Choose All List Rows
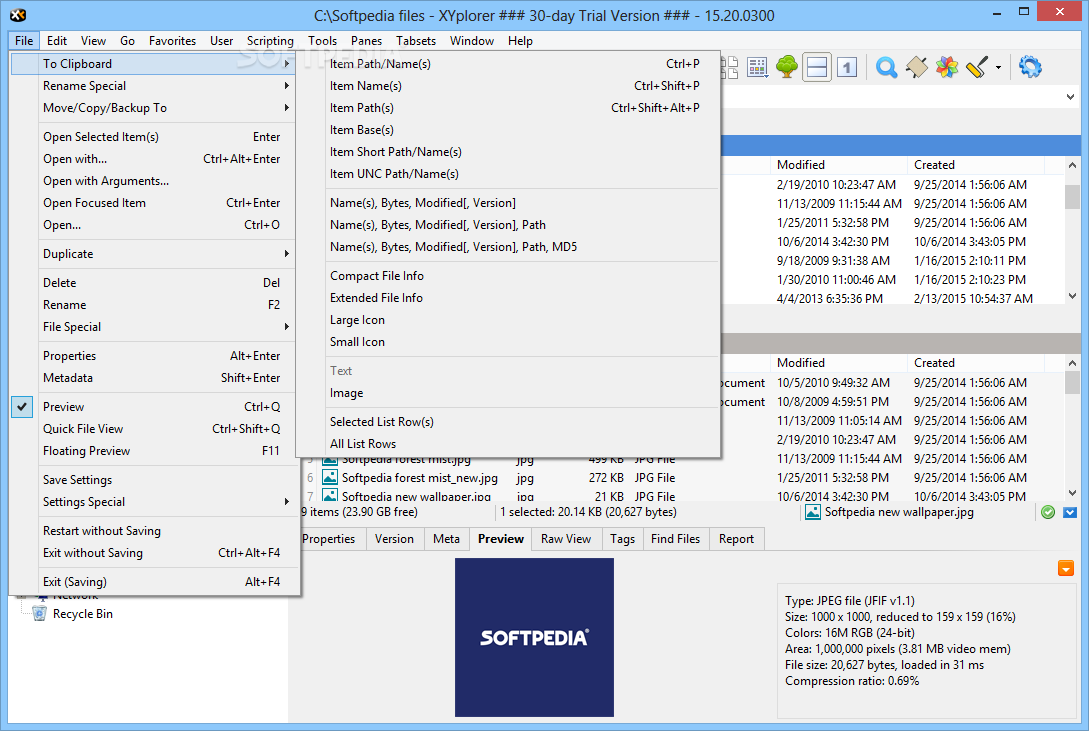This screenshot has width=1089, height=731. 508,444
